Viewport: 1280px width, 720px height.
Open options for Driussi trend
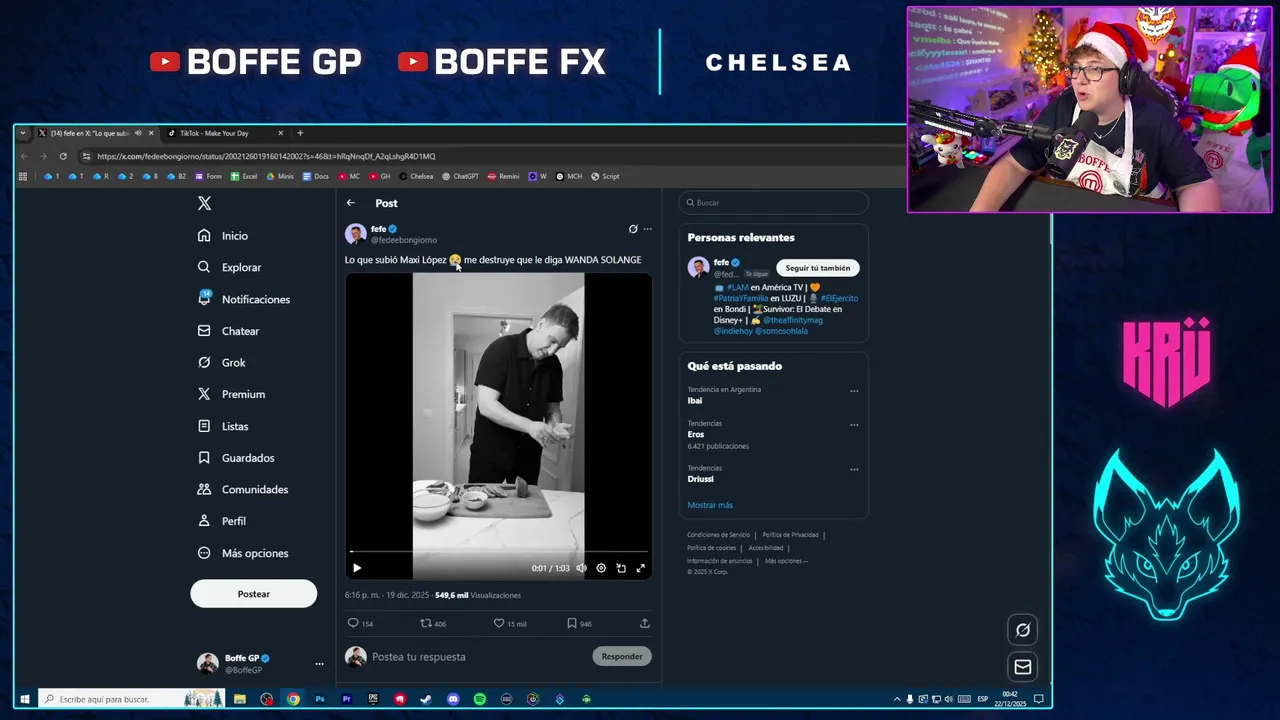[854, 469]
